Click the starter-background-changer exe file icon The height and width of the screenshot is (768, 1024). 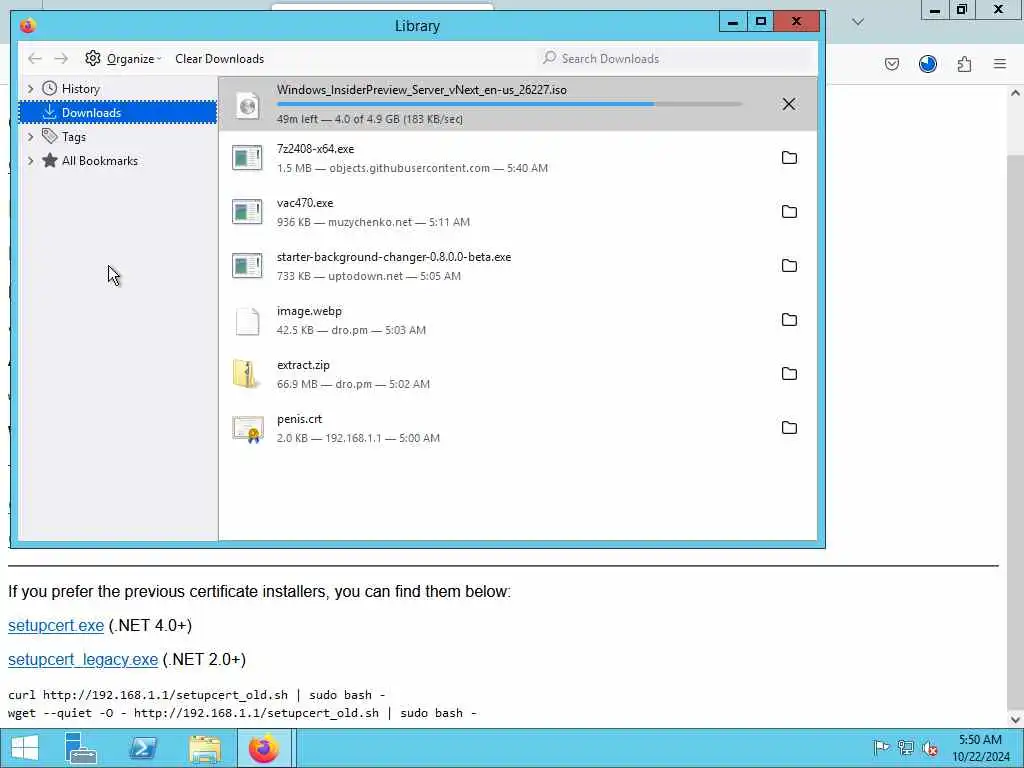coord(247,266)
